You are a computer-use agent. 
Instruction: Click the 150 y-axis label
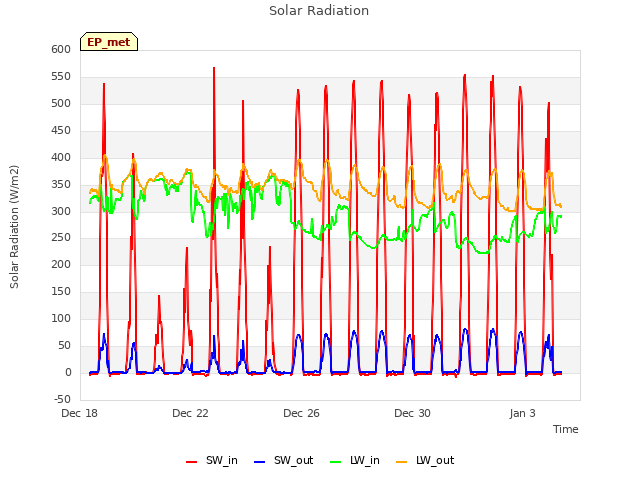pos(61,291)
